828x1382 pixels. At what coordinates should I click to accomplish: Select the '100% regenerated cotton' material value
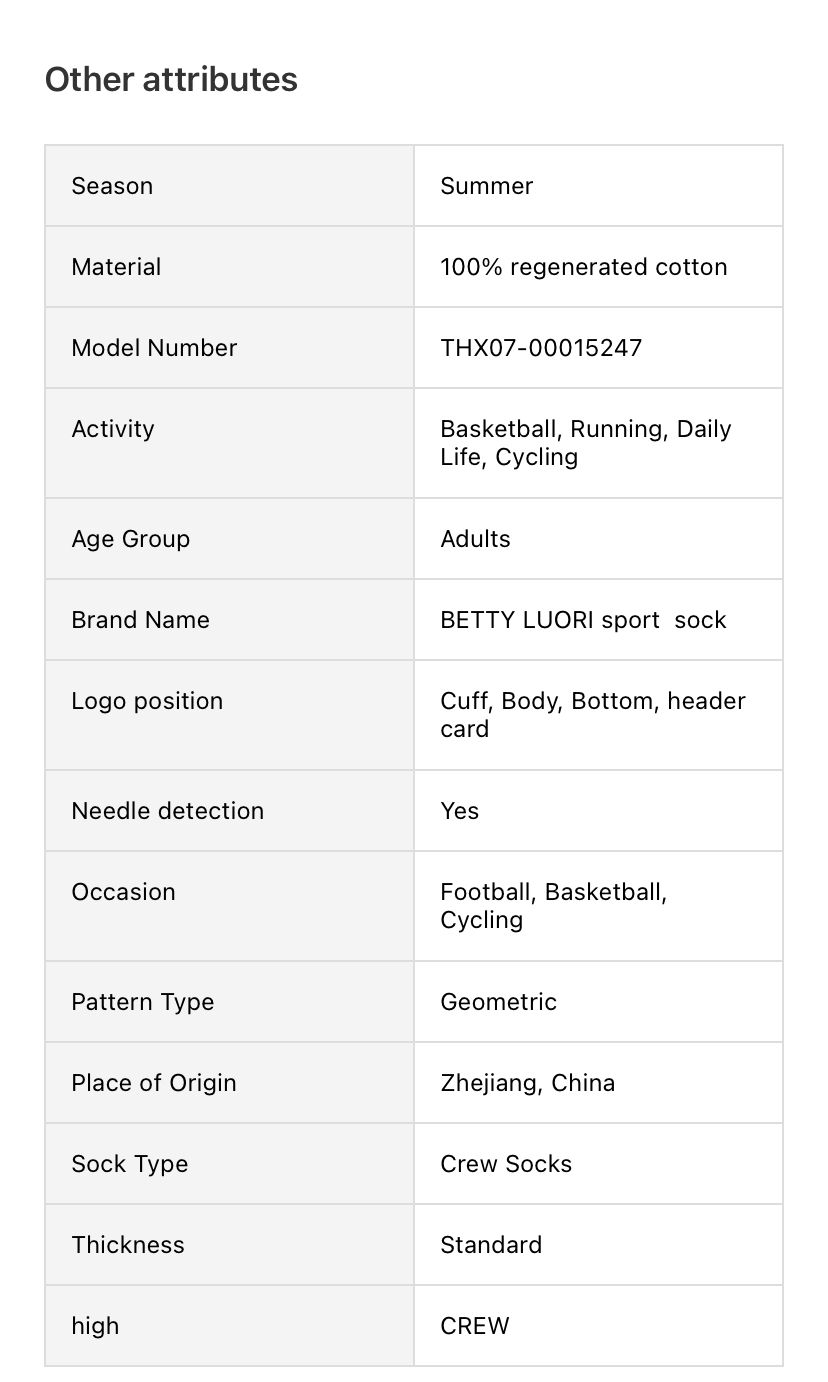pyautogui.click(x=584, y=267)
